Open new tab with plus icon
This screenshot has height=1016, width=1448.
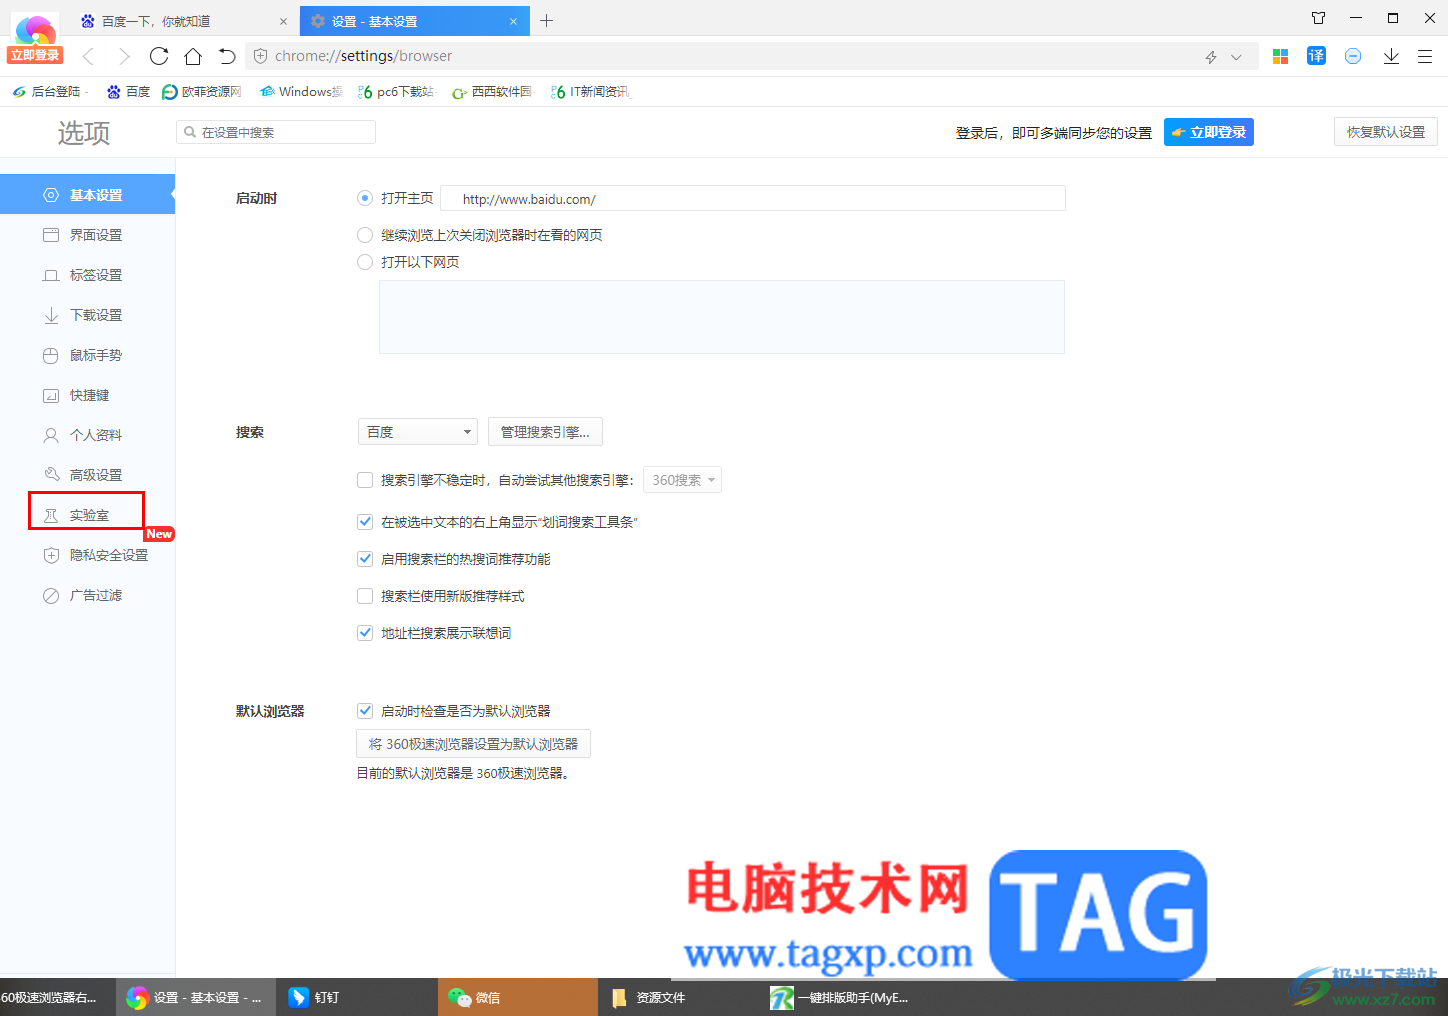546,20
